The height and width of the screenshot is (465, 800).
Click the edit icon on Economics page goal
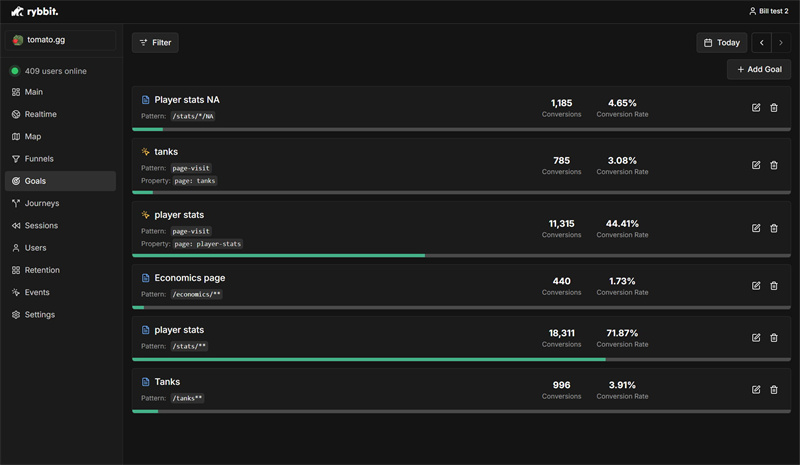(756, 286)
